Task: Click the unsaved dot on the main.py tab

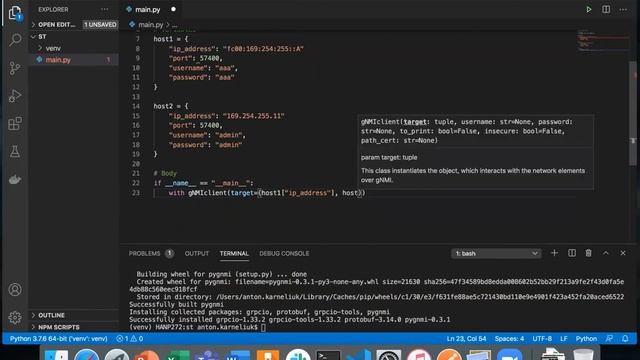Action: click(x=173, y=9)
